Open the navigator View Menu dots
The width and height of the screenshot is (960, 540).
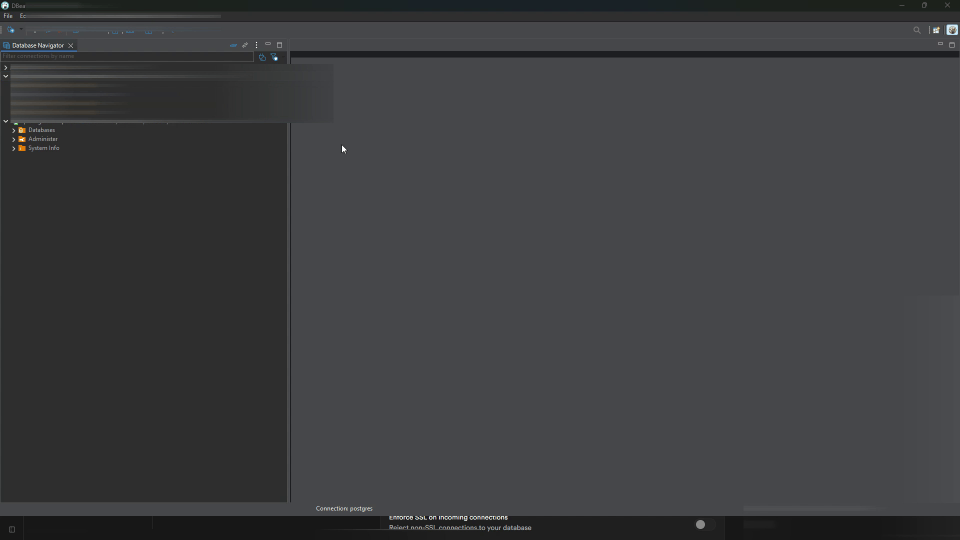coord(257,45)
